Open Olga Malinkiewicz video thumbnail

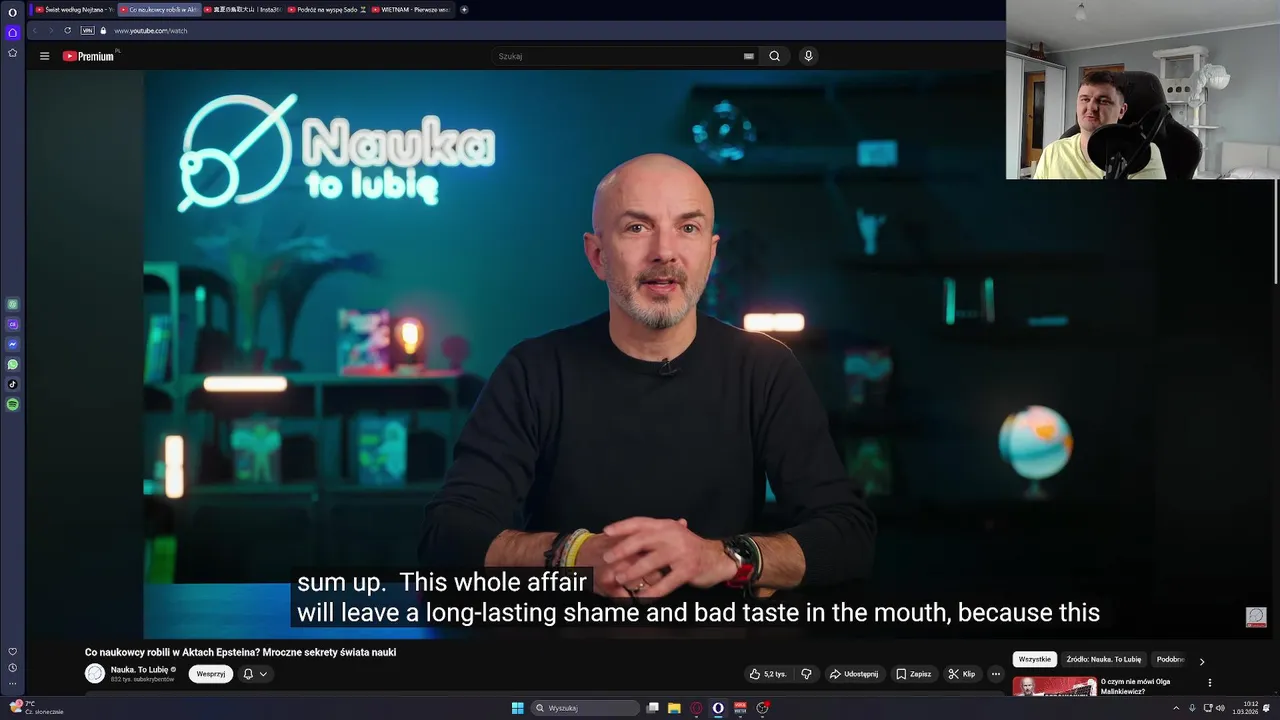tap(1054, 687)
